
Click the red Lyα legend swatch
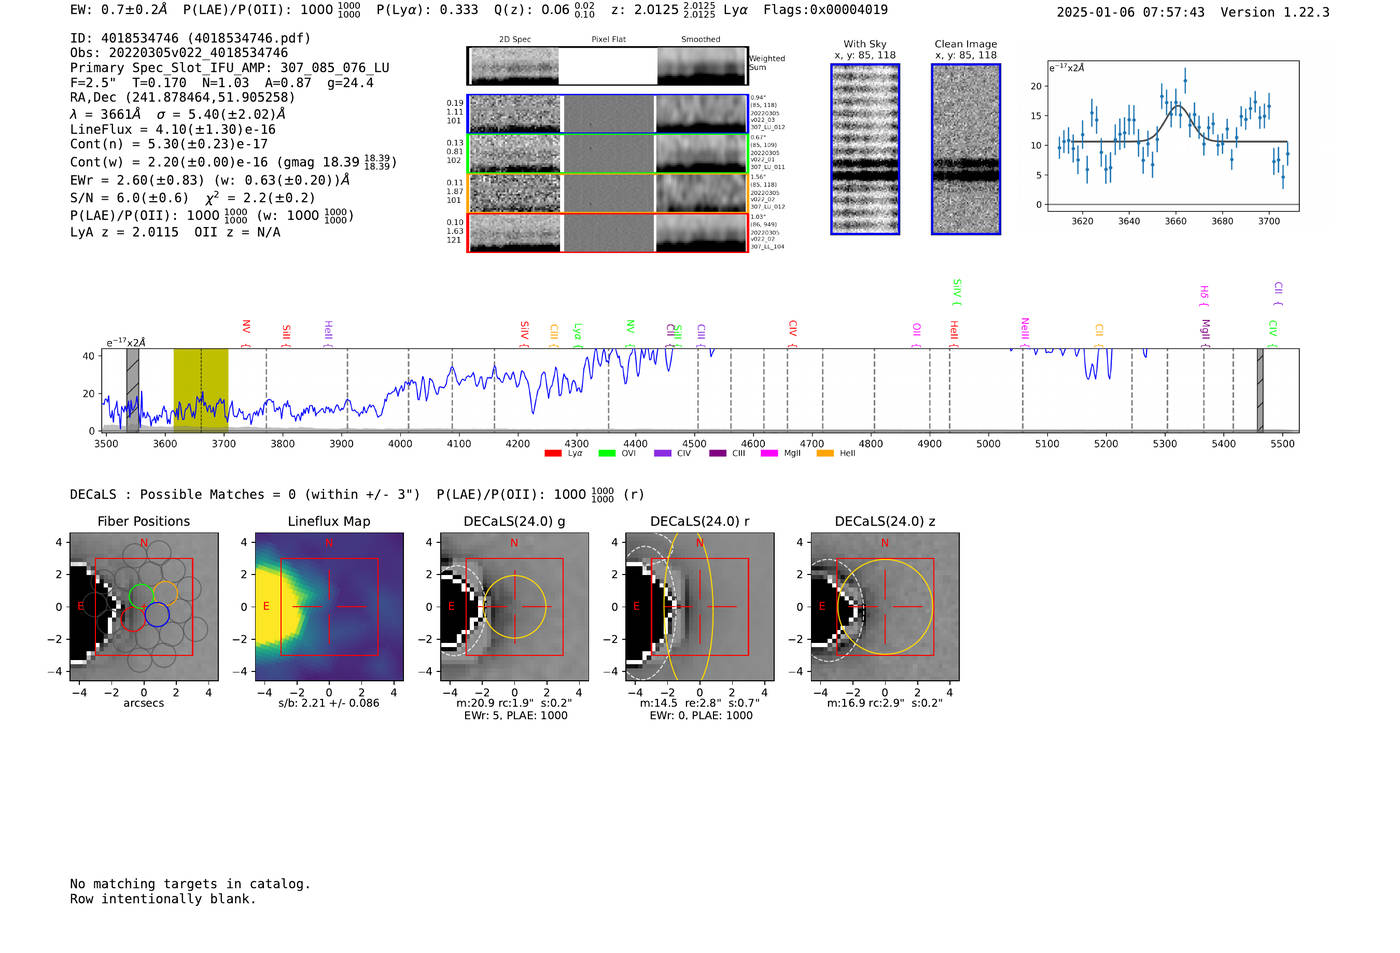coord(553,453)
